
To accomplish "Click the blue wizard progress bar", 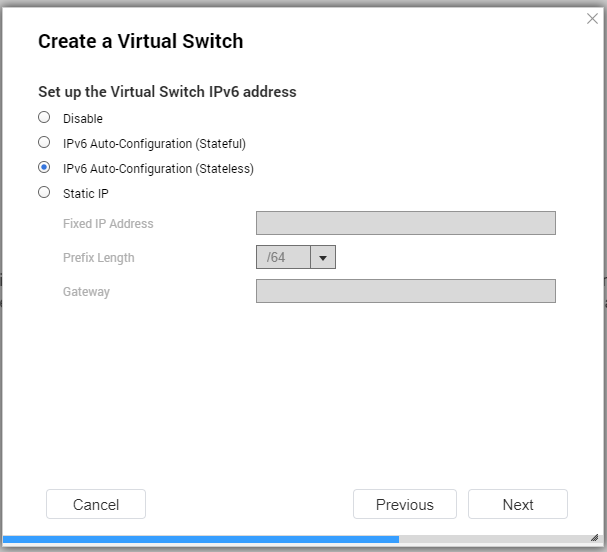I will (x=201, y=539).
